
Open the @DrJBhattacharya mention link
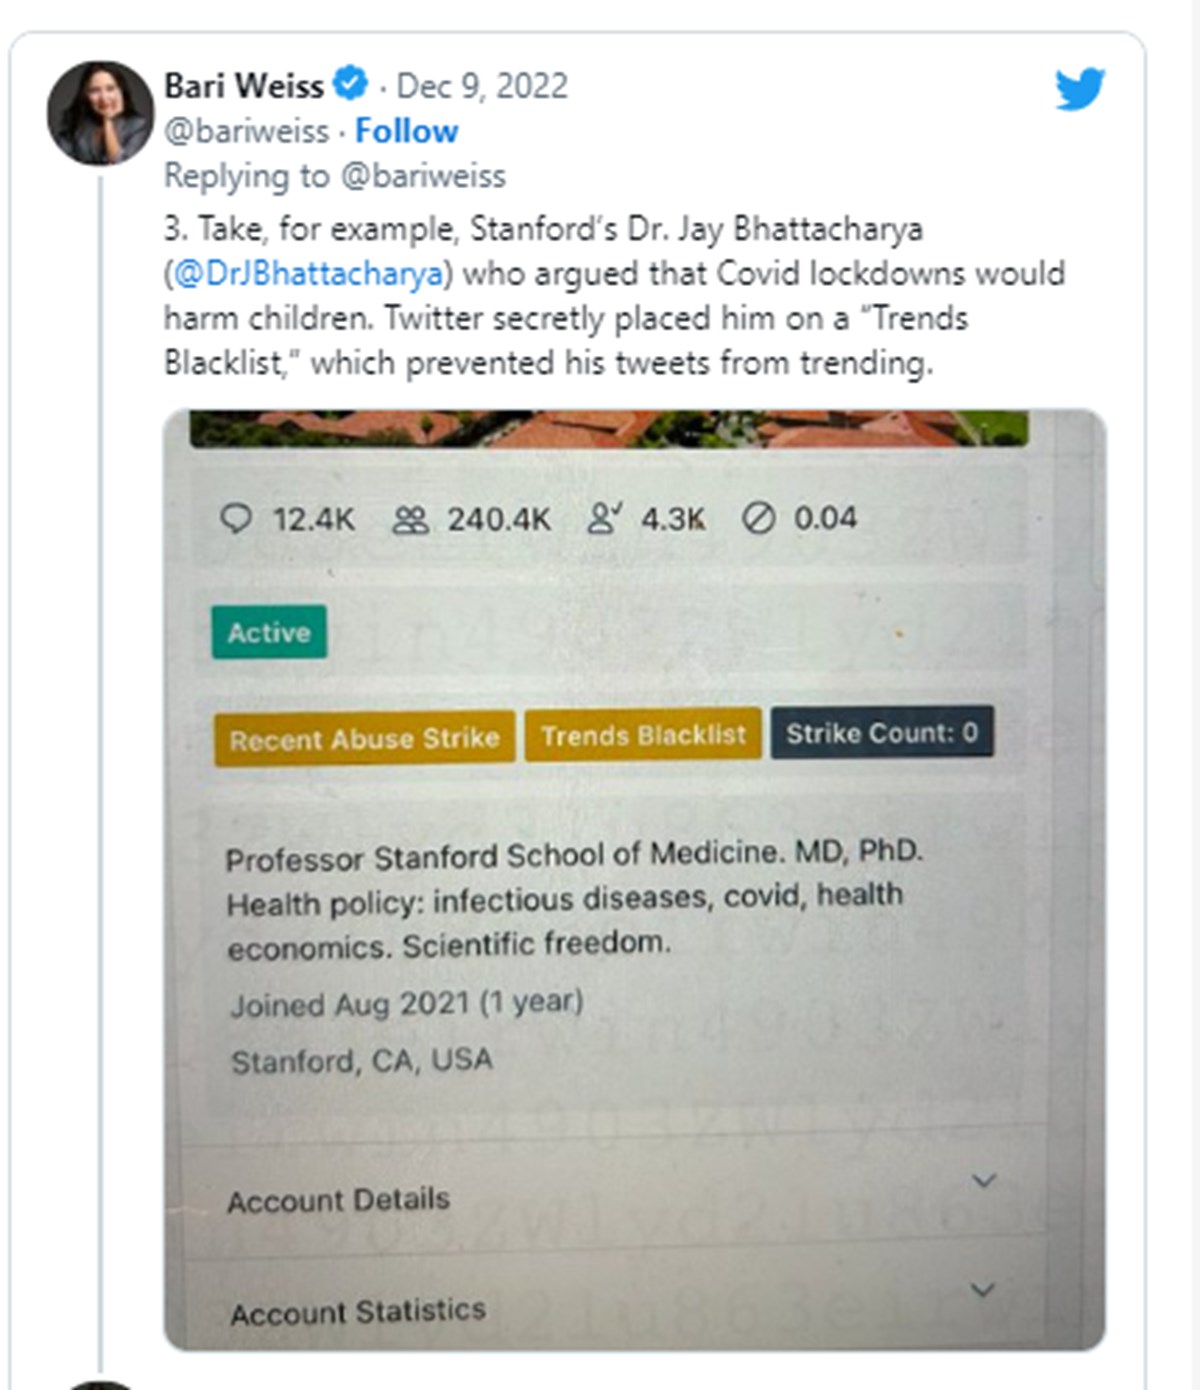(x=309, y=273)
